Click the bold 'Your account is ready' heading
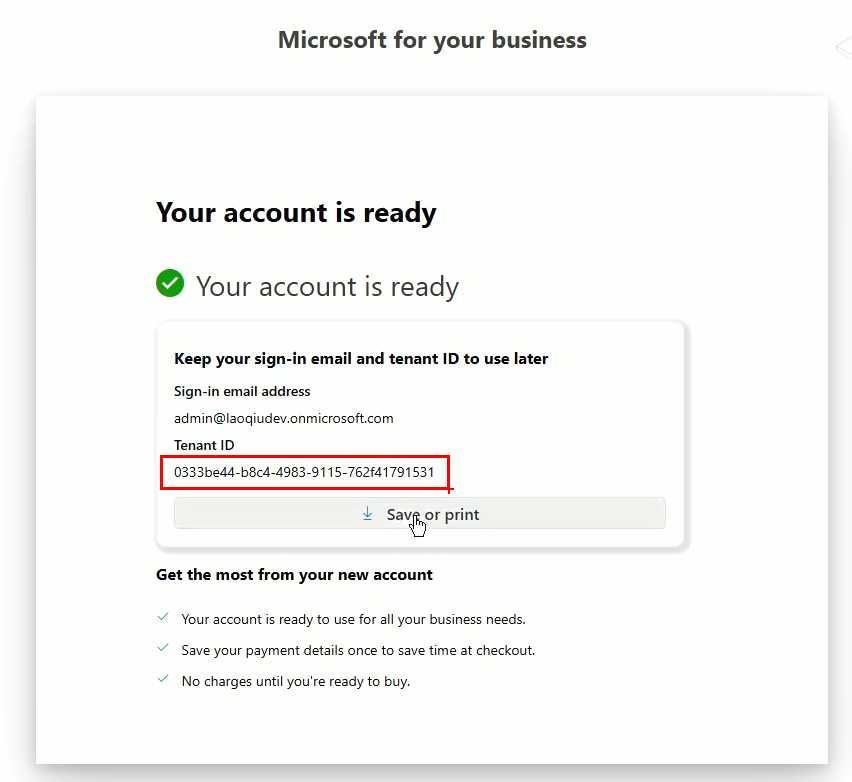This screenshot has height=782, width=852. click(x=296, y=213)
